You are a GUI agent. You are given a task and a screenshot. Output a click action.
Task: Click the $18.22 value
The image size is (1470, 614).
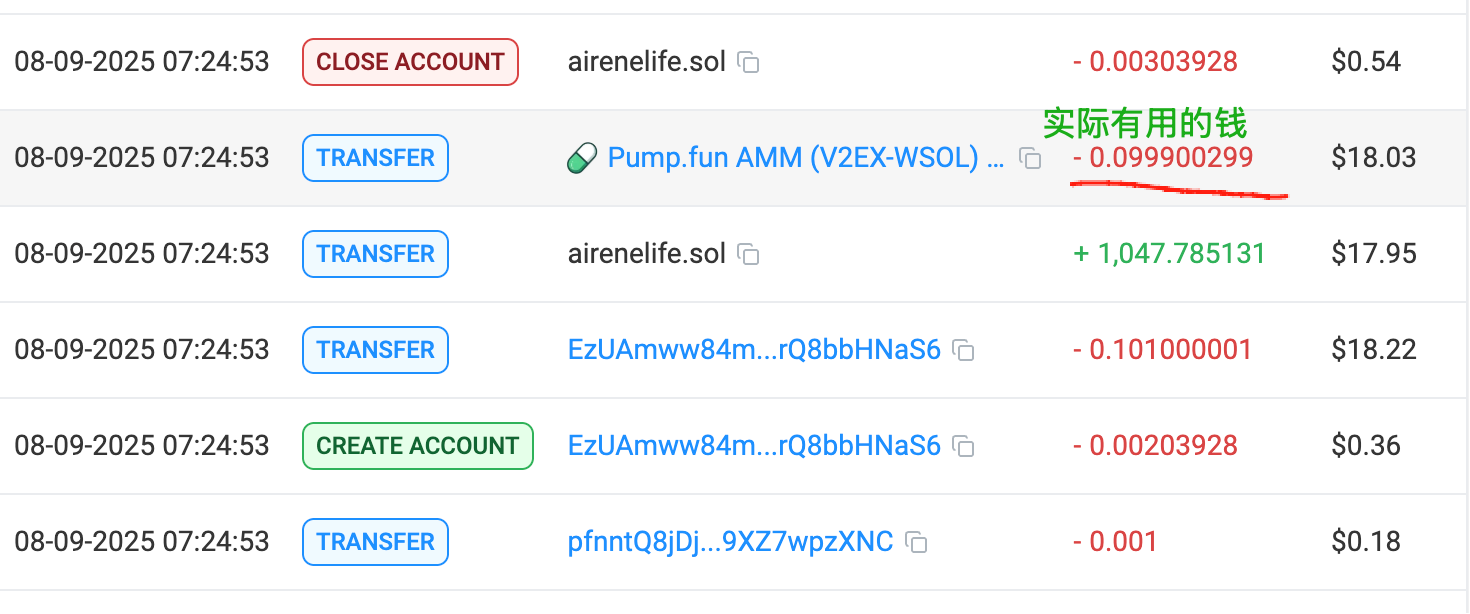coord(1374,350)
